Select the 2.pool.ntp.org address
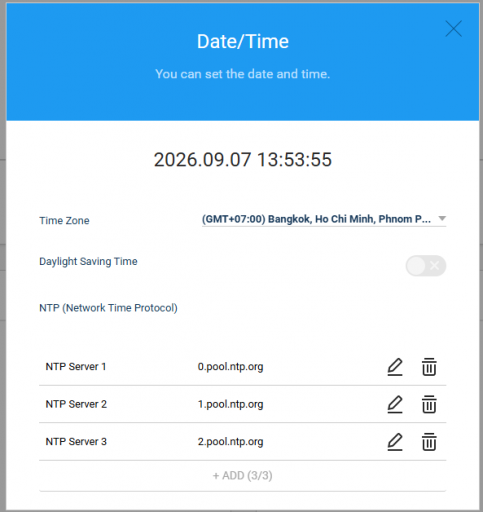483x512 pixels. coord(230,442)
